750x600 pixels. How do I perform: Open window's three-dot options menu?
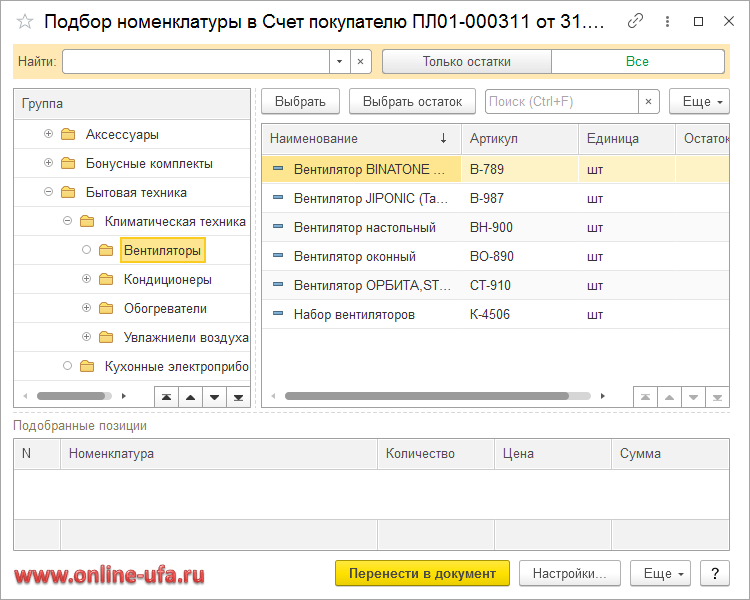(667, 21)
